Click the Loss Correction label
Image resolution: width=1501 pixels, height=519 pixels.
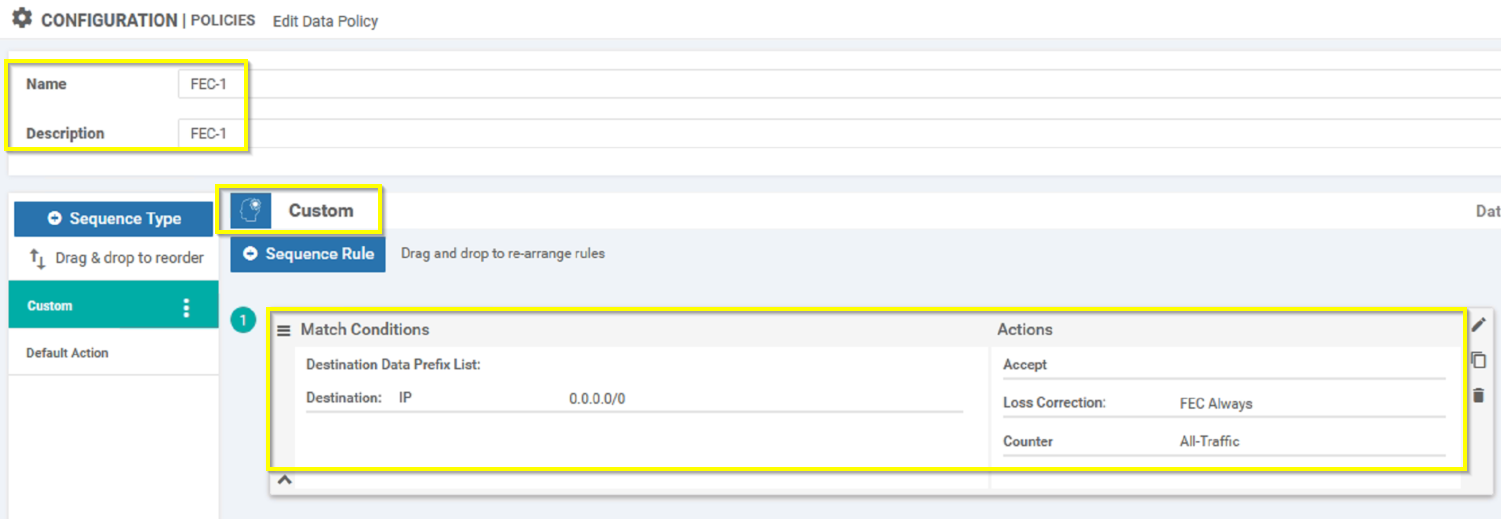(x=1054, y=403)
